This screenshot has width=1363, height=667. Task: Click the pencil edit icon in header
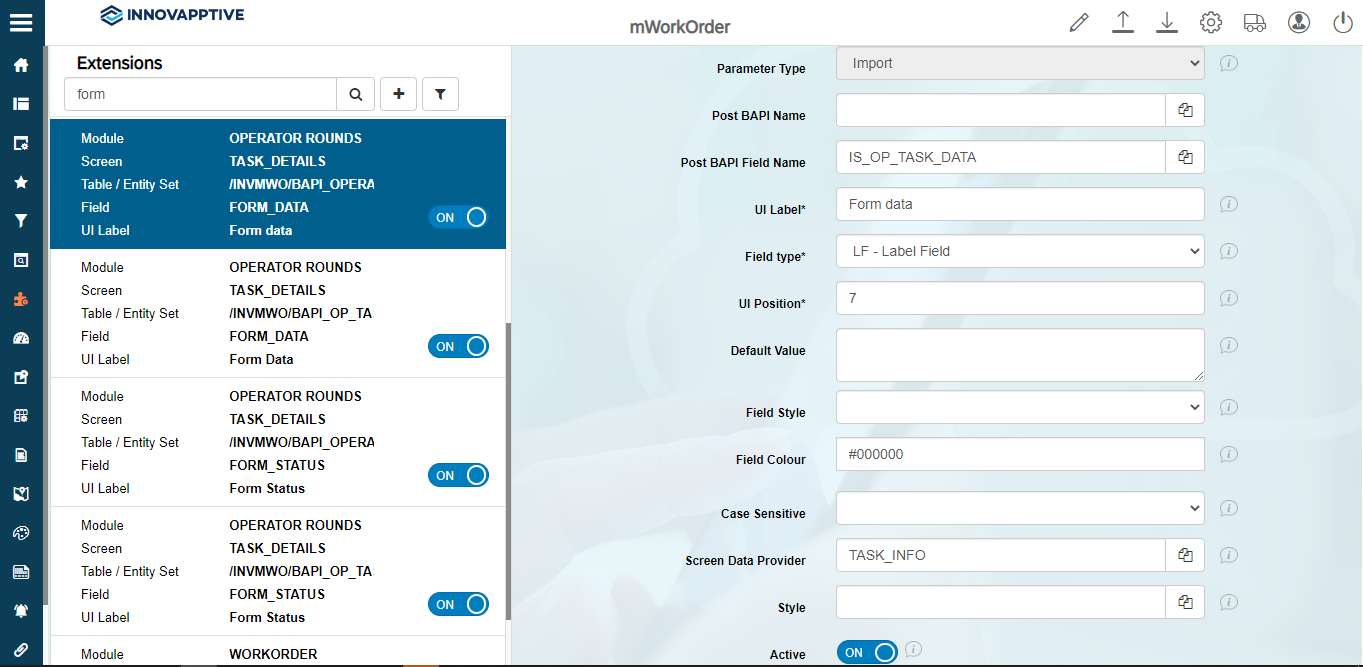point(1078,22)
